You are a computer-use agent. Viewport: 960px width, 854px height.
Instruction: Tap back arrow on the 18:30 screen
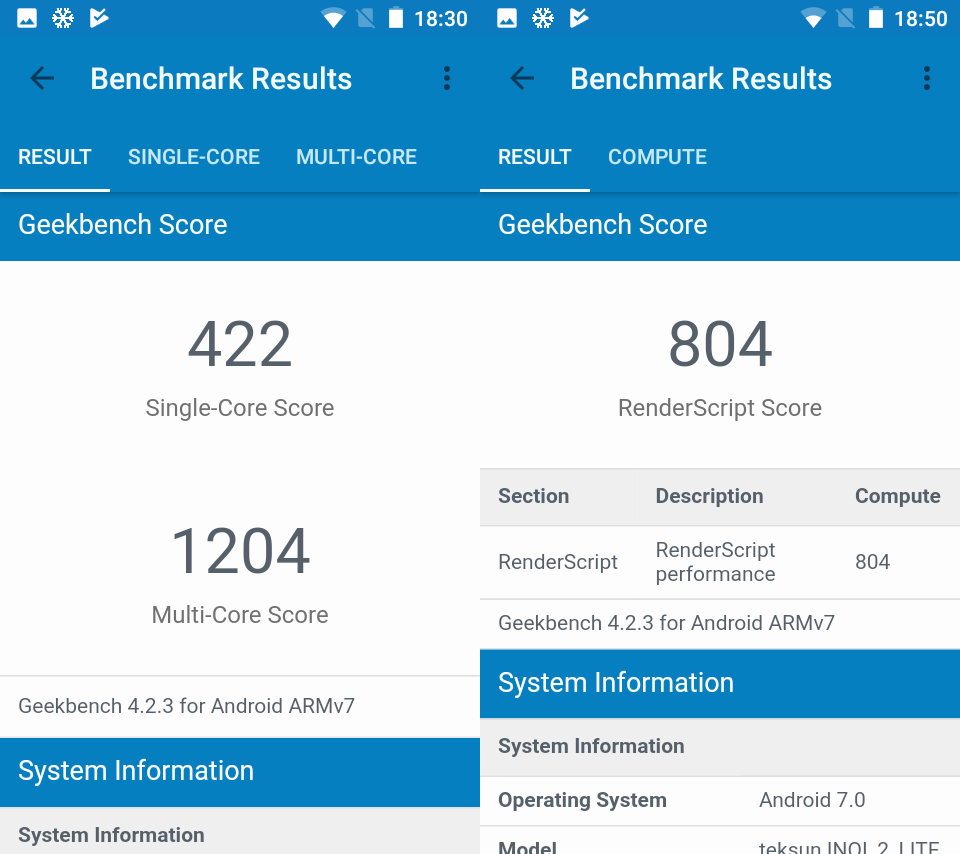tap(42, 79)
